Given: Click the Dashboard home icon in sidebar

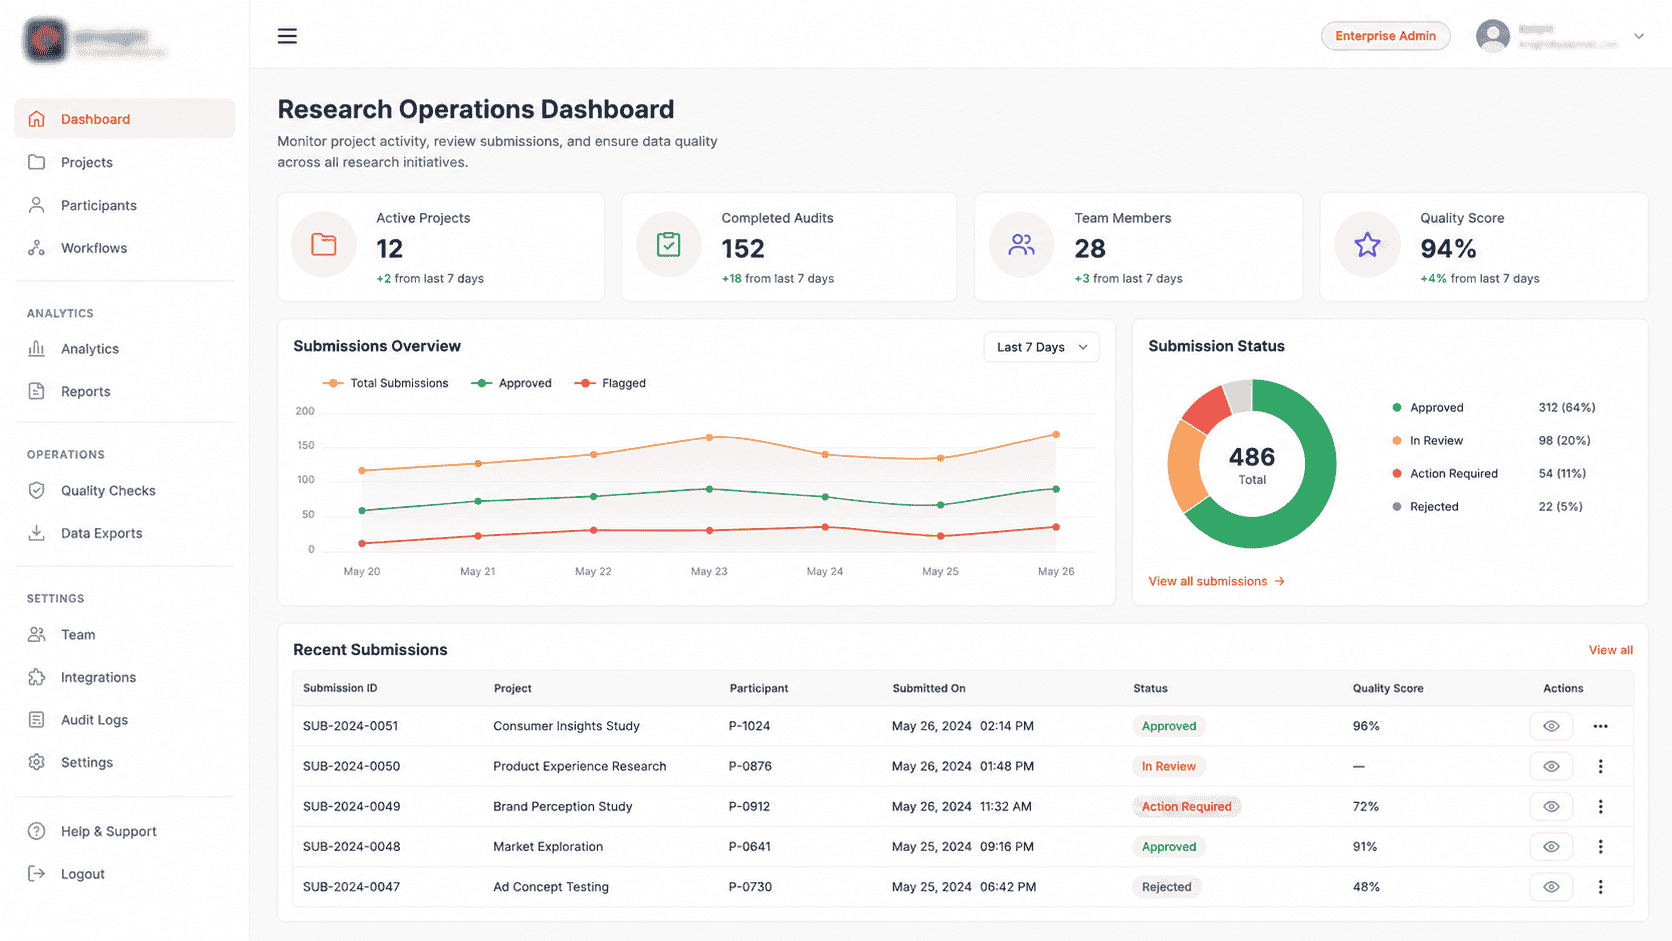Looking at the screenshot, I should tap(37, 119).
